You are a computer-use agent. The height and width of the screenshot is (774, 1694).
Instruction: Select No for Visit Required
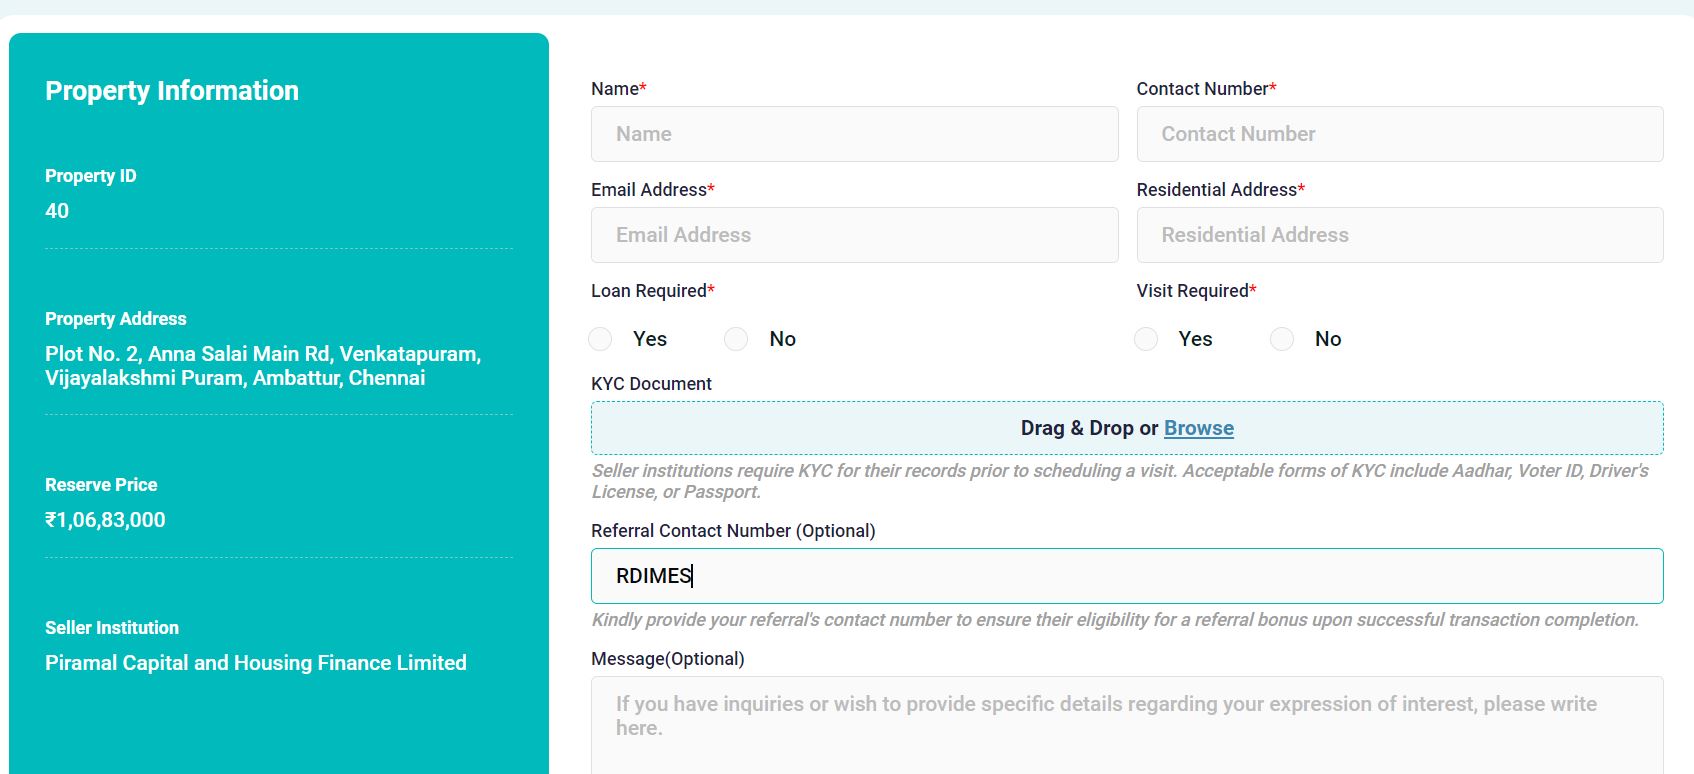pyautogui.click(x=1282, y=339)
